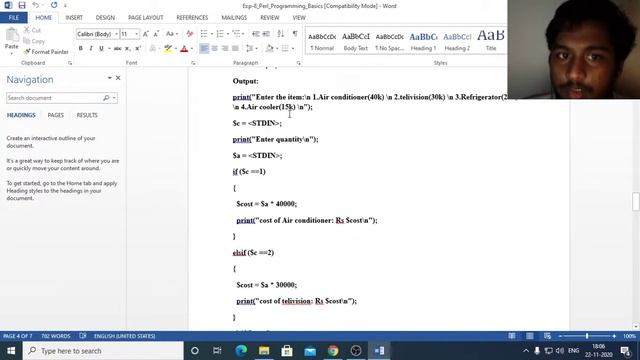The width and height of the screenshot is (640, 360).
Task: Increase paragraph indent
Action: (266, 34)
